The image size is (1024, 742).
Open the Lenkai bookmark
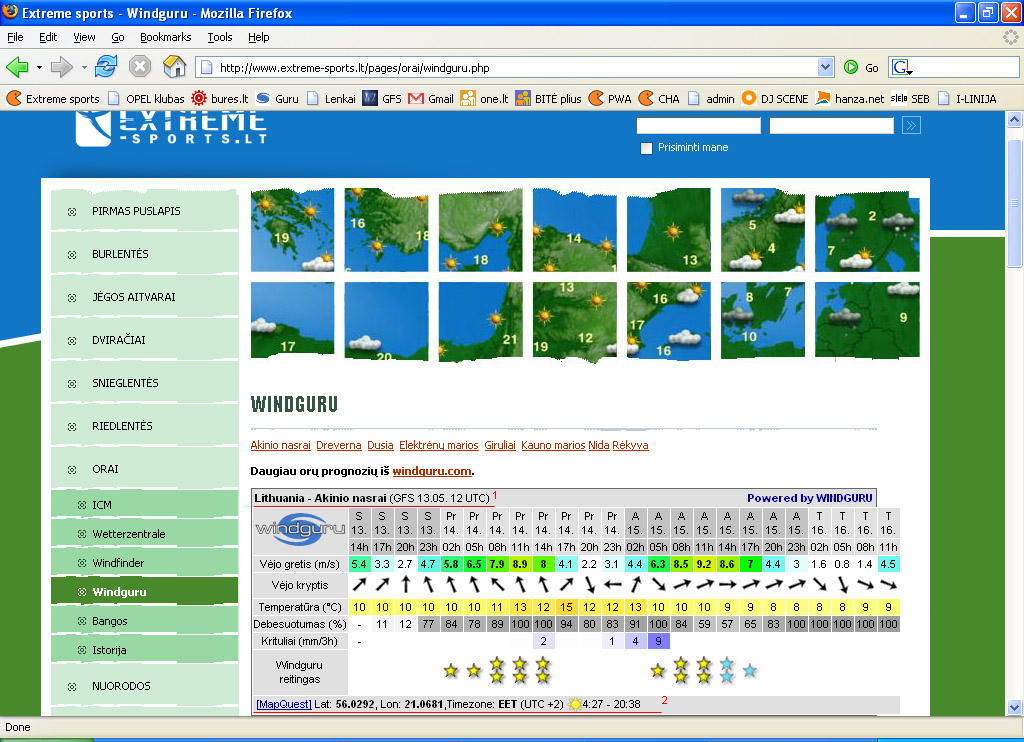coord(331,99)
